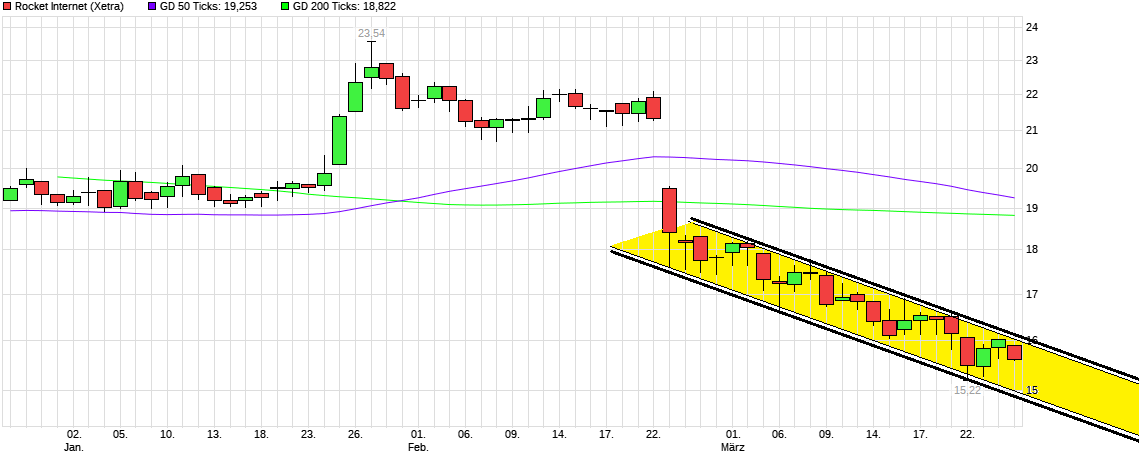Select the 'GD 200 Ticks: 18,822' label

(x=344, y=6)
